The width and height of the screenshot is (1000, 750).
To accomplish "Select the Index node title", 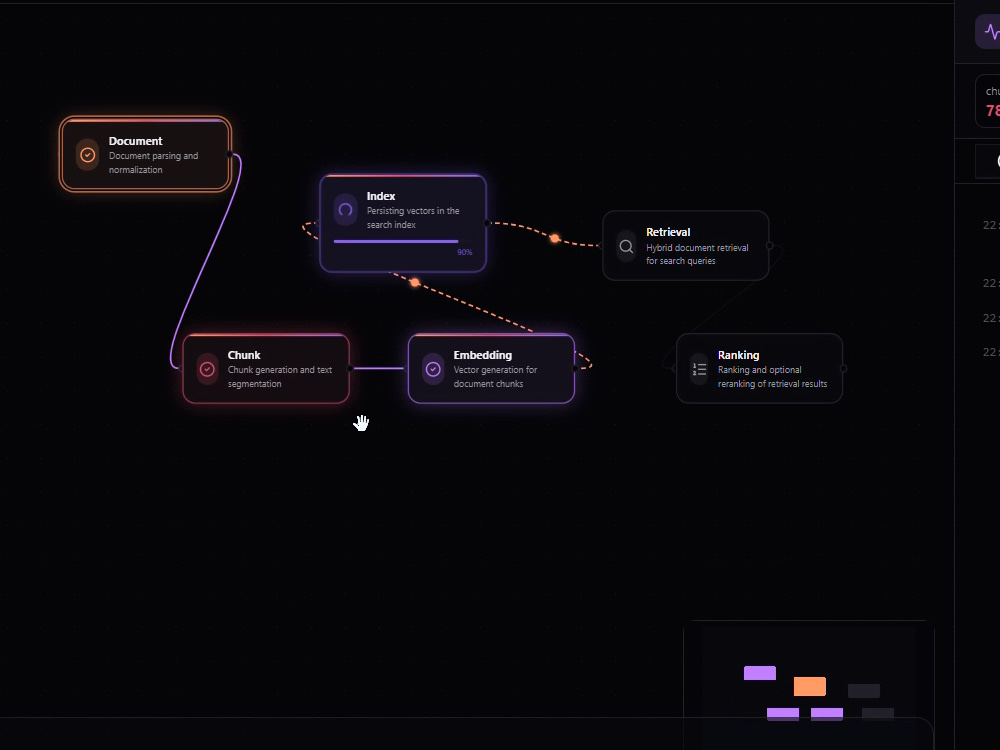I will click(381, 196).
